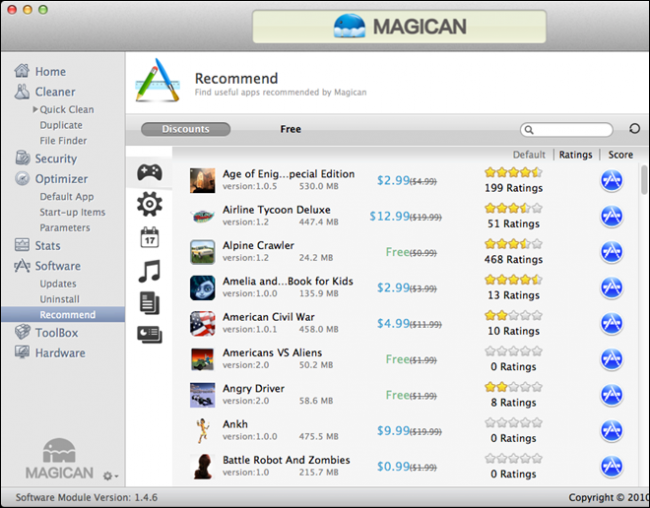Screen dimensions: 650x508
Task: Click the Amelia Book for Kids thumbnail
Action: tap(202, 287)
